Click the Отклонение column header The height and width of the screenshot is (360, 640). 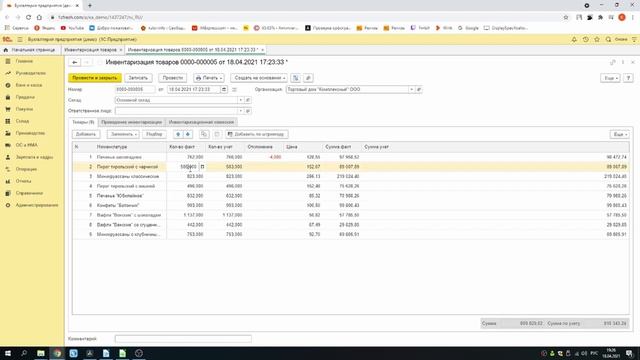click(264, 147)
